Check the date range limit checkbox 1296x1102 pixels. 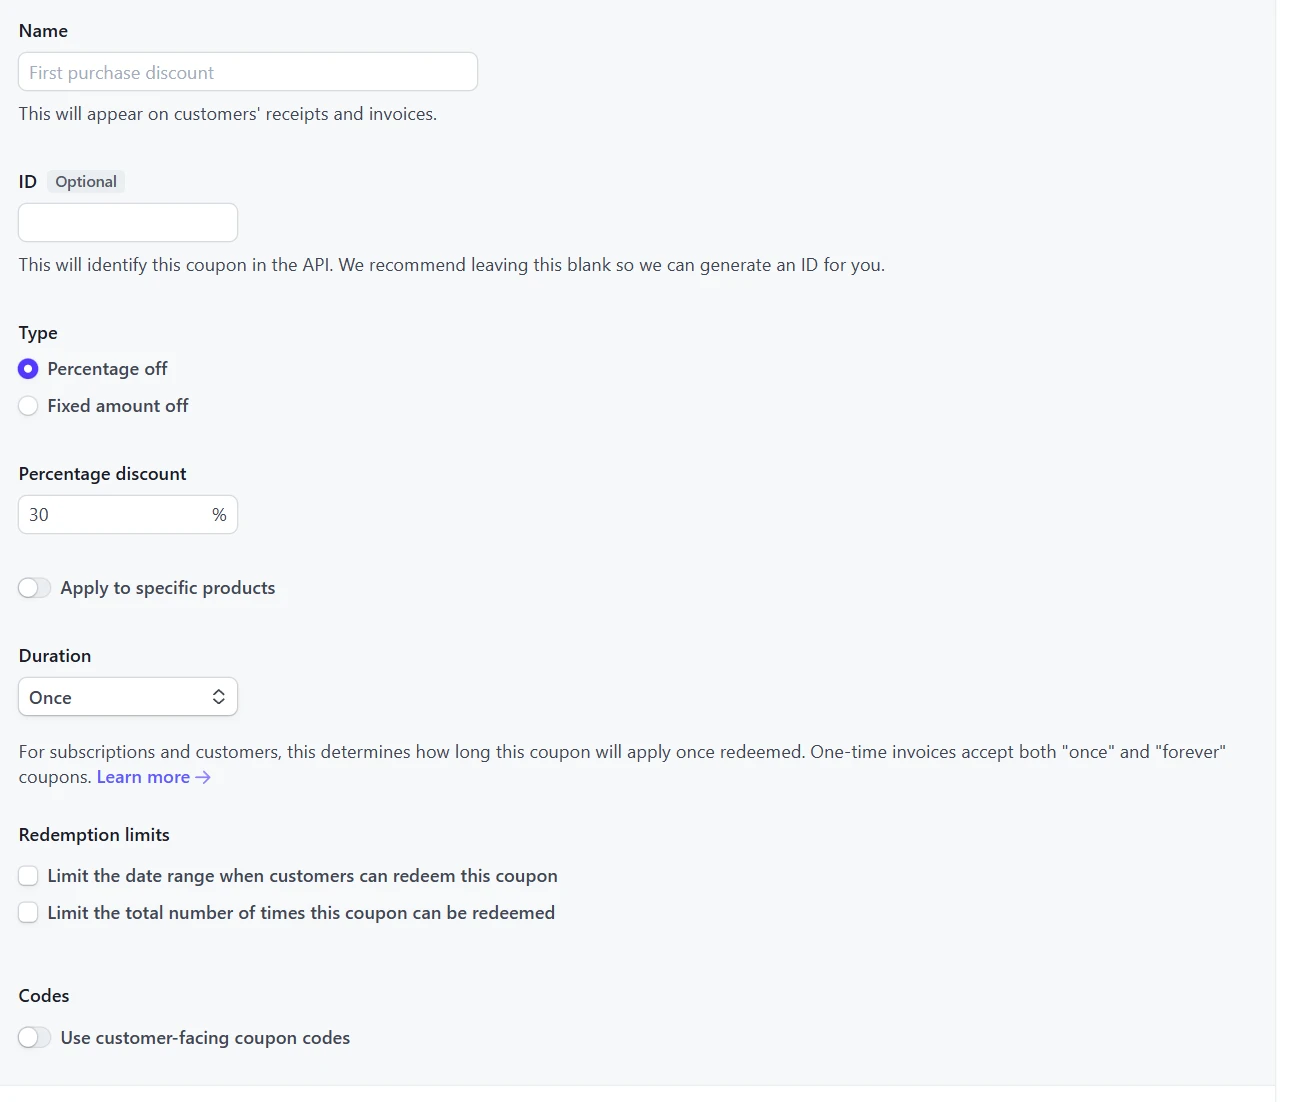pos(28,876)
